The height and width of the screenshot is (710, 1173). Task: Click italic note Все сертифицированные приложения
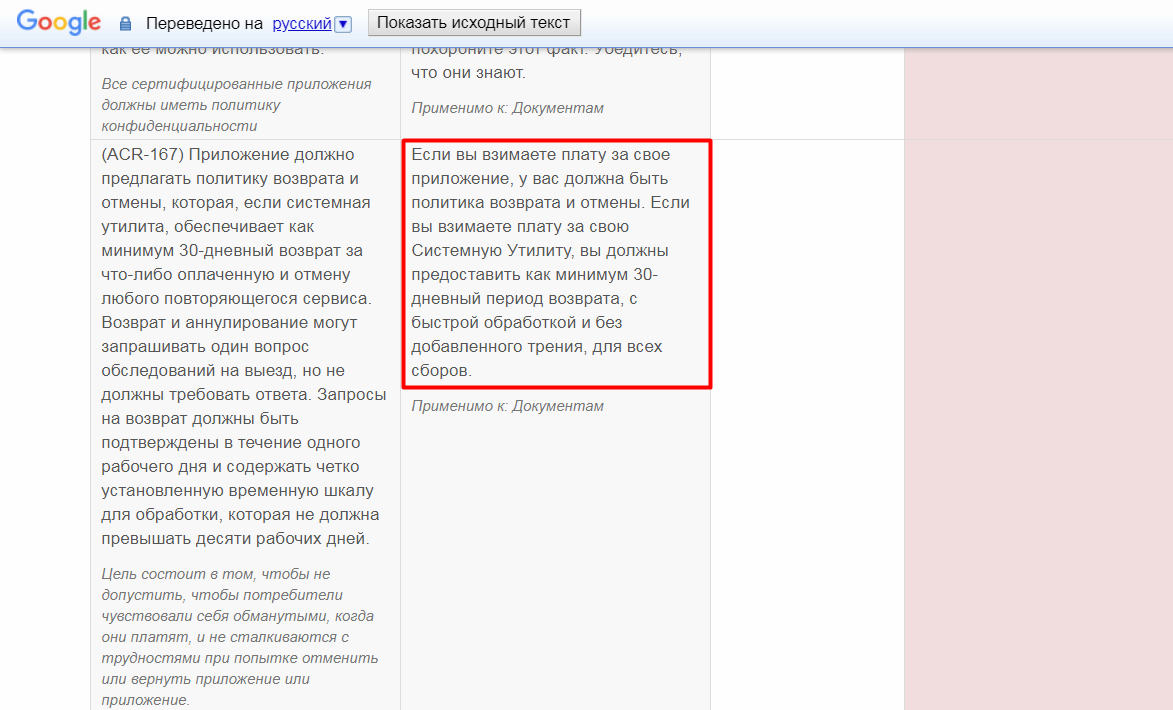click(x=236, y=105)
